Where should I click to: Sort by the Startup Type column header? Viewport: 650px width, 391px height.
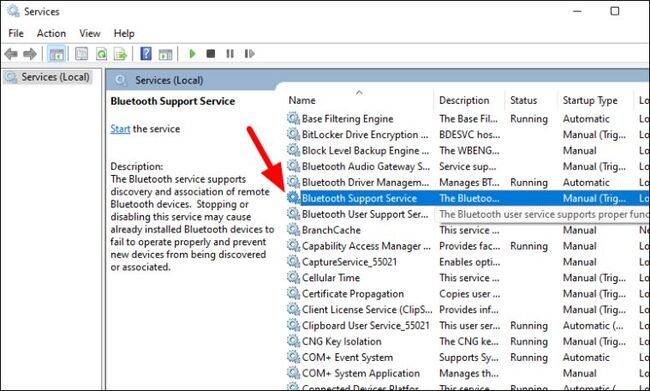coord(590,100)
